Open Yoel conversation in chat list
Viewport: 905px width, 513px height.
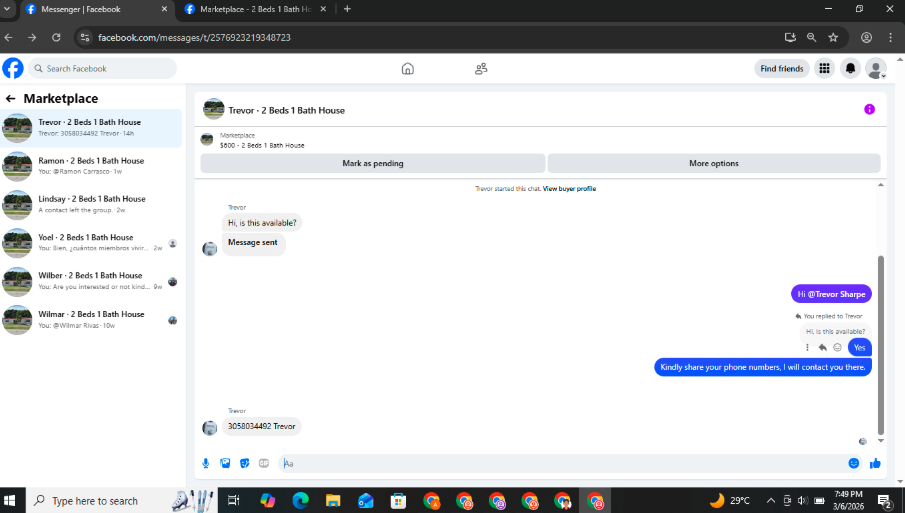pos(91,243)
